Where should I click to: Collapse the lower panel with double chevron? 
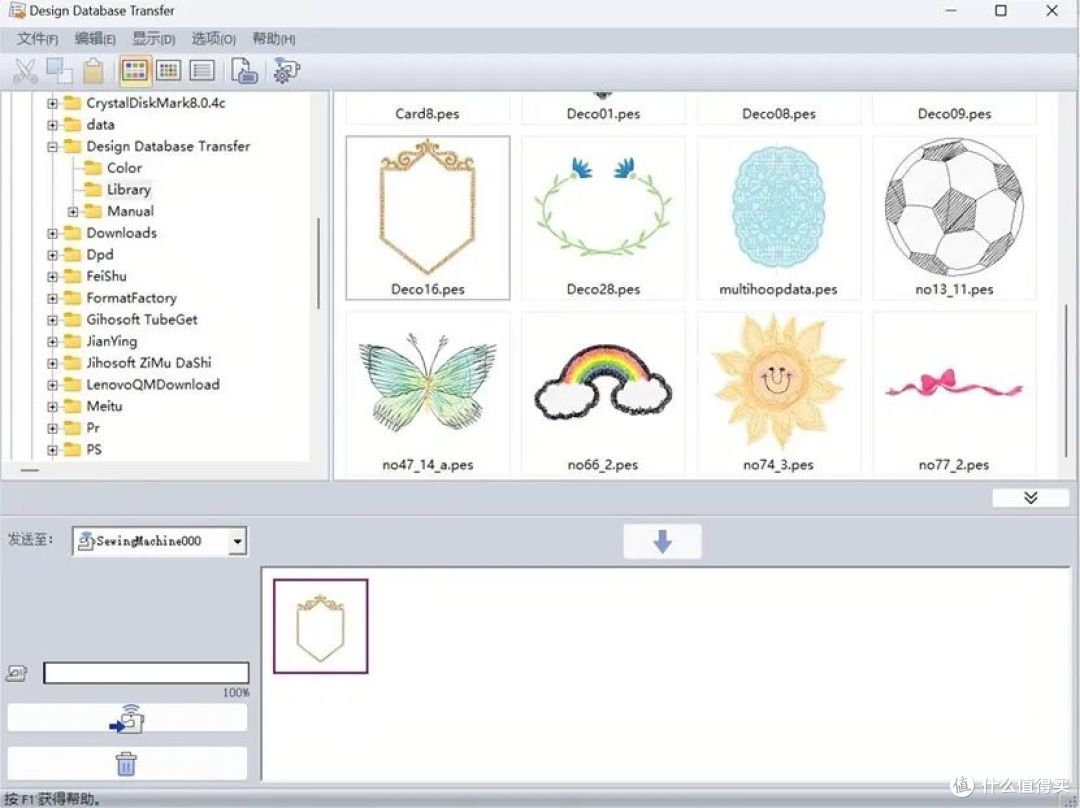point(1030,498)
